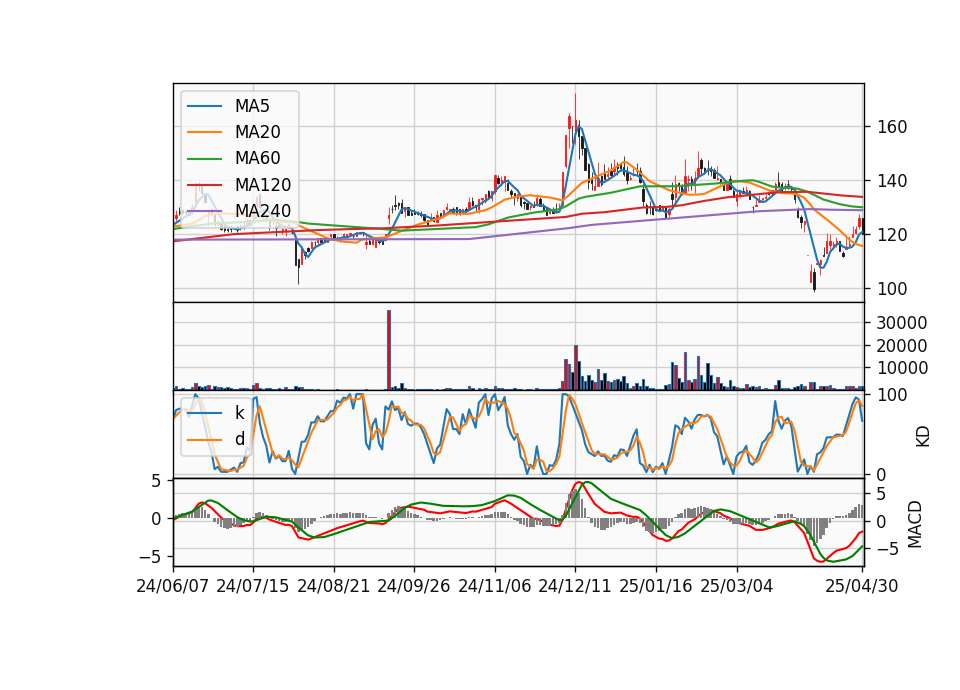Click the 10000 volume axis tick label
This screenshot has width=960, height=690.
pyautogui.click(x=902, y=369)
